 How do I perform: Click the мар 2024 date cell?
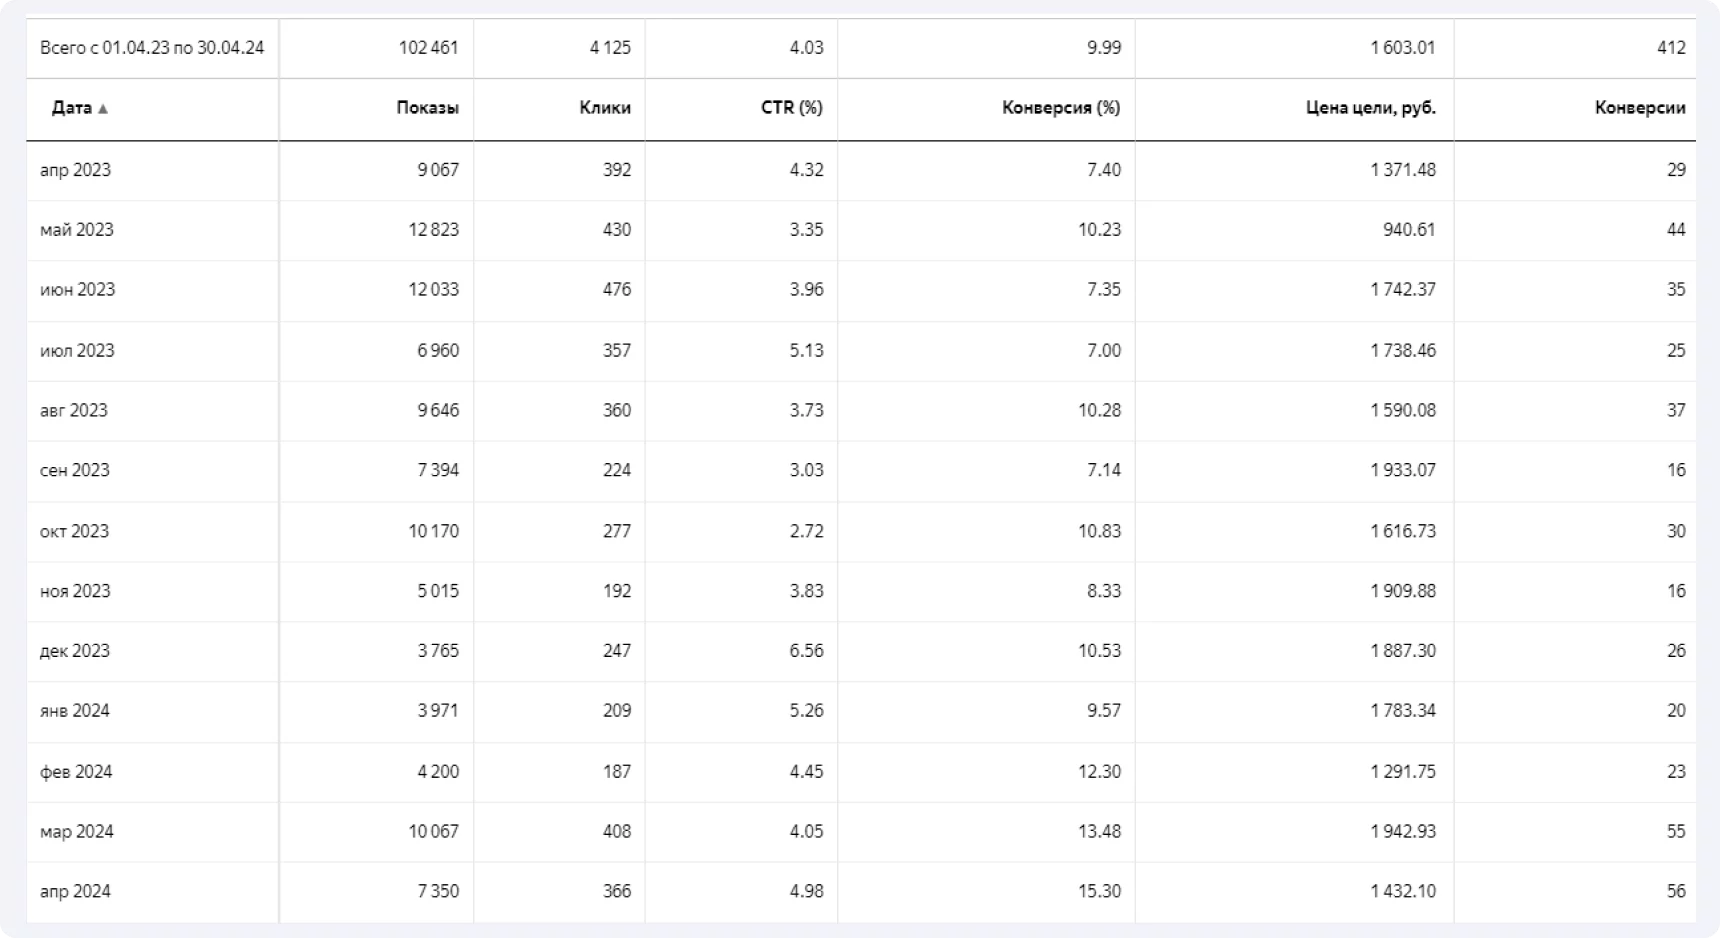tap(76, 832)
